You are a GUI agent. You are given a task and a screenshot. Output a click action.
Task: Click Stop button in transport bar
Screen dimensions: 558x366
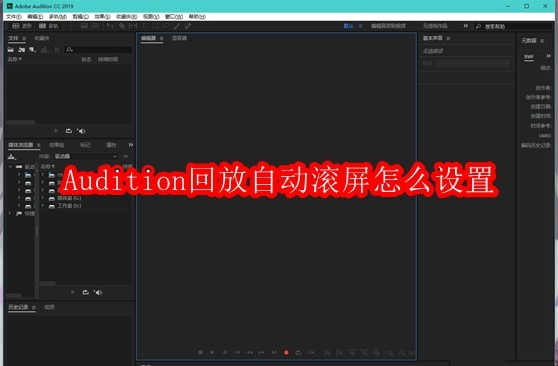pyautogui.click(x=200, y=352)
